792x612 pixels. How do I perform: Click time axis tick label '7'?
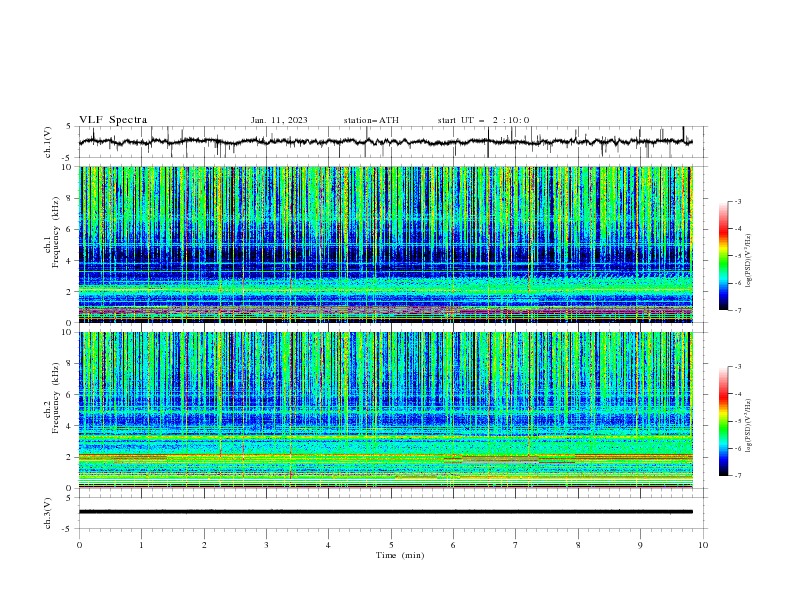point(516,545)
